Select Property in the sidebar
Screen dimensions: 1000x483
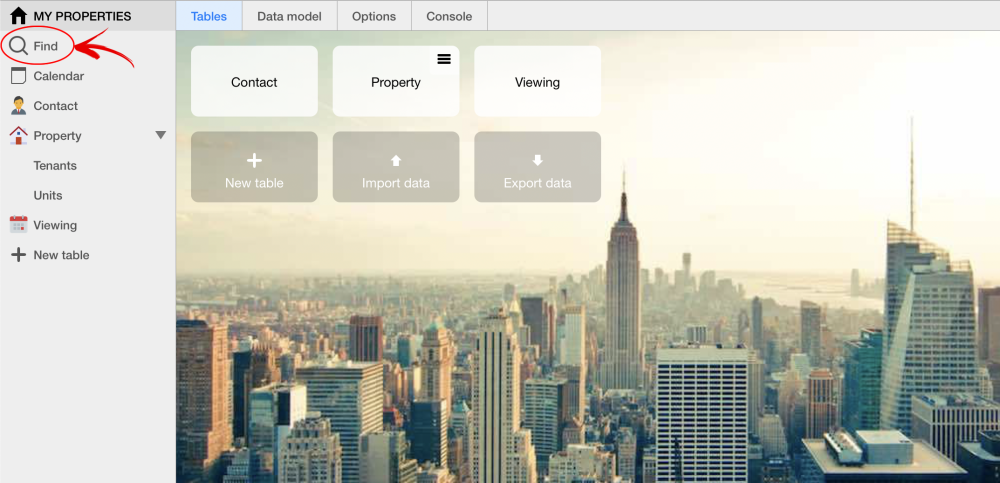[57, 136]
